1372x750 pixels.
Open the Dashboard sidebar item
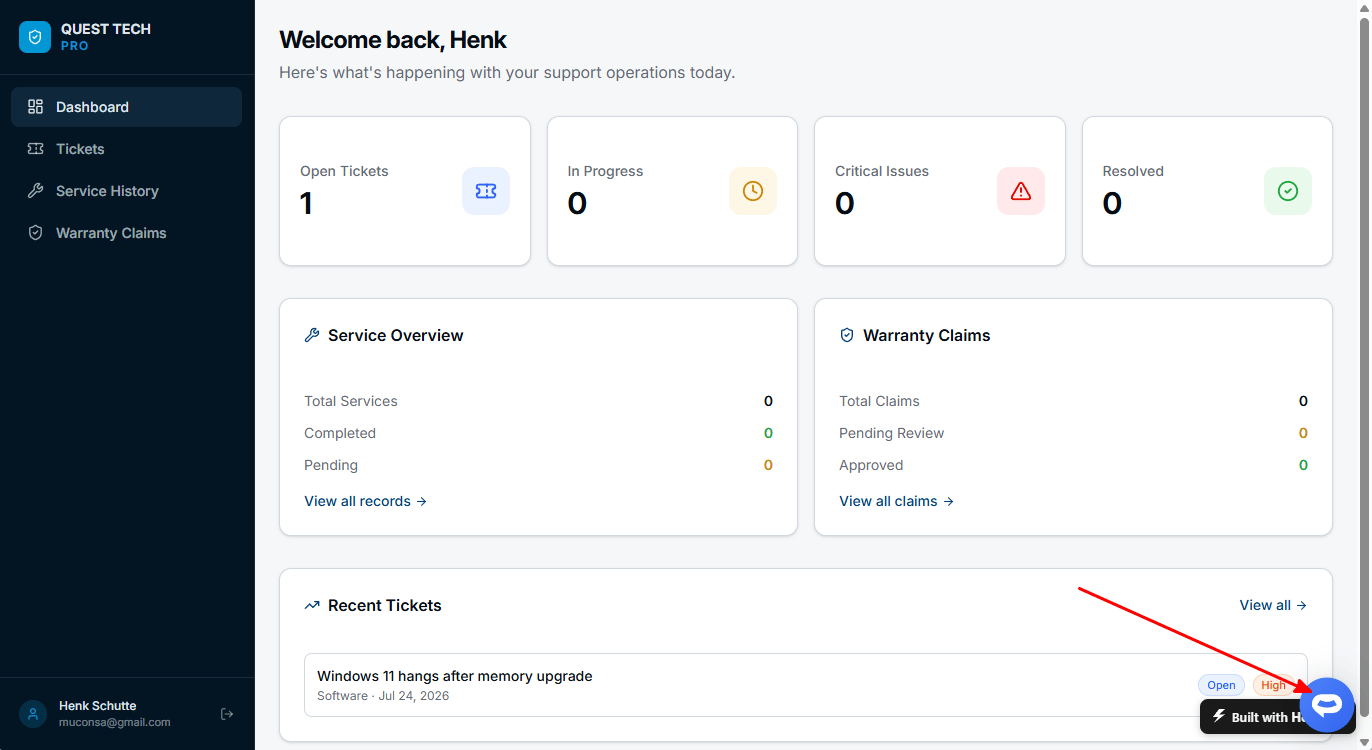[126, 107]
